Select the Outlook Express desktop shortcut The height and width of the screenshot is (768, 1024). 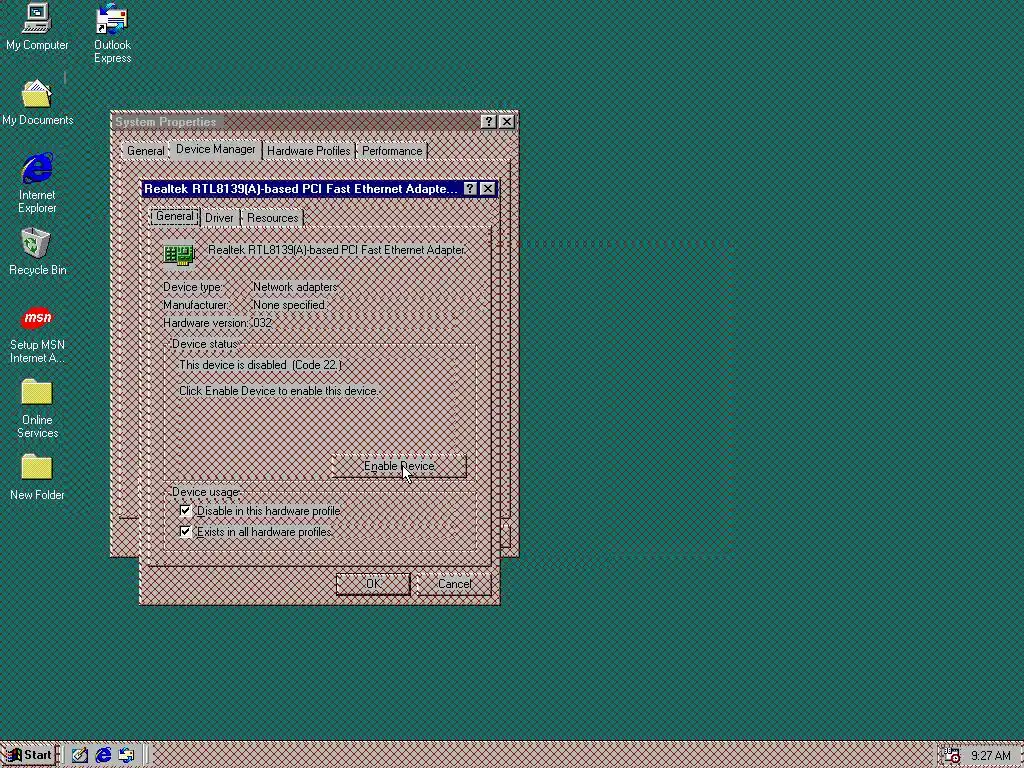point(112,33)
